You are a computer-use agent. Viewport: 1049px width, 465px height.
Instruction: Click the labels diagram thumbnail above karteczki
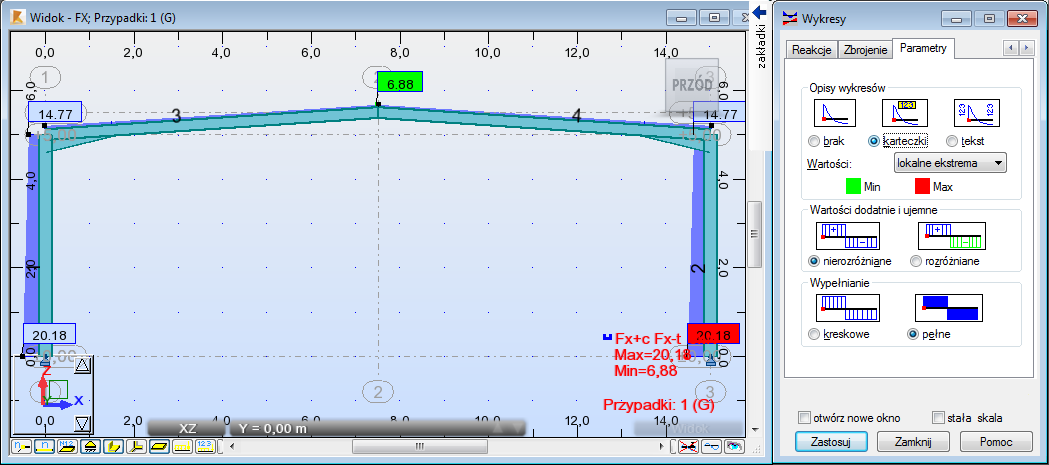coord(904,112)
